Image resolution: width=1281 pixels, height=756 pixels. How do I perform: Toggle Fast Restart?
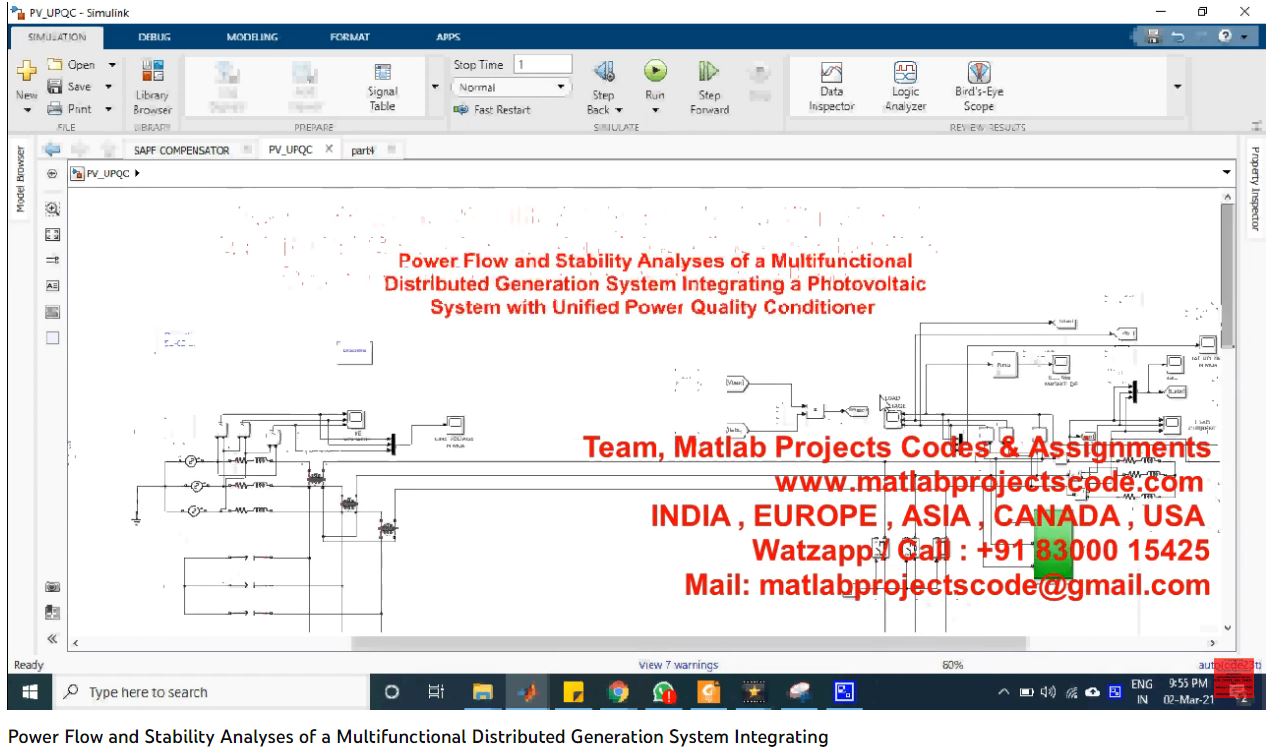pyautogui.click(x=491, y=110)
